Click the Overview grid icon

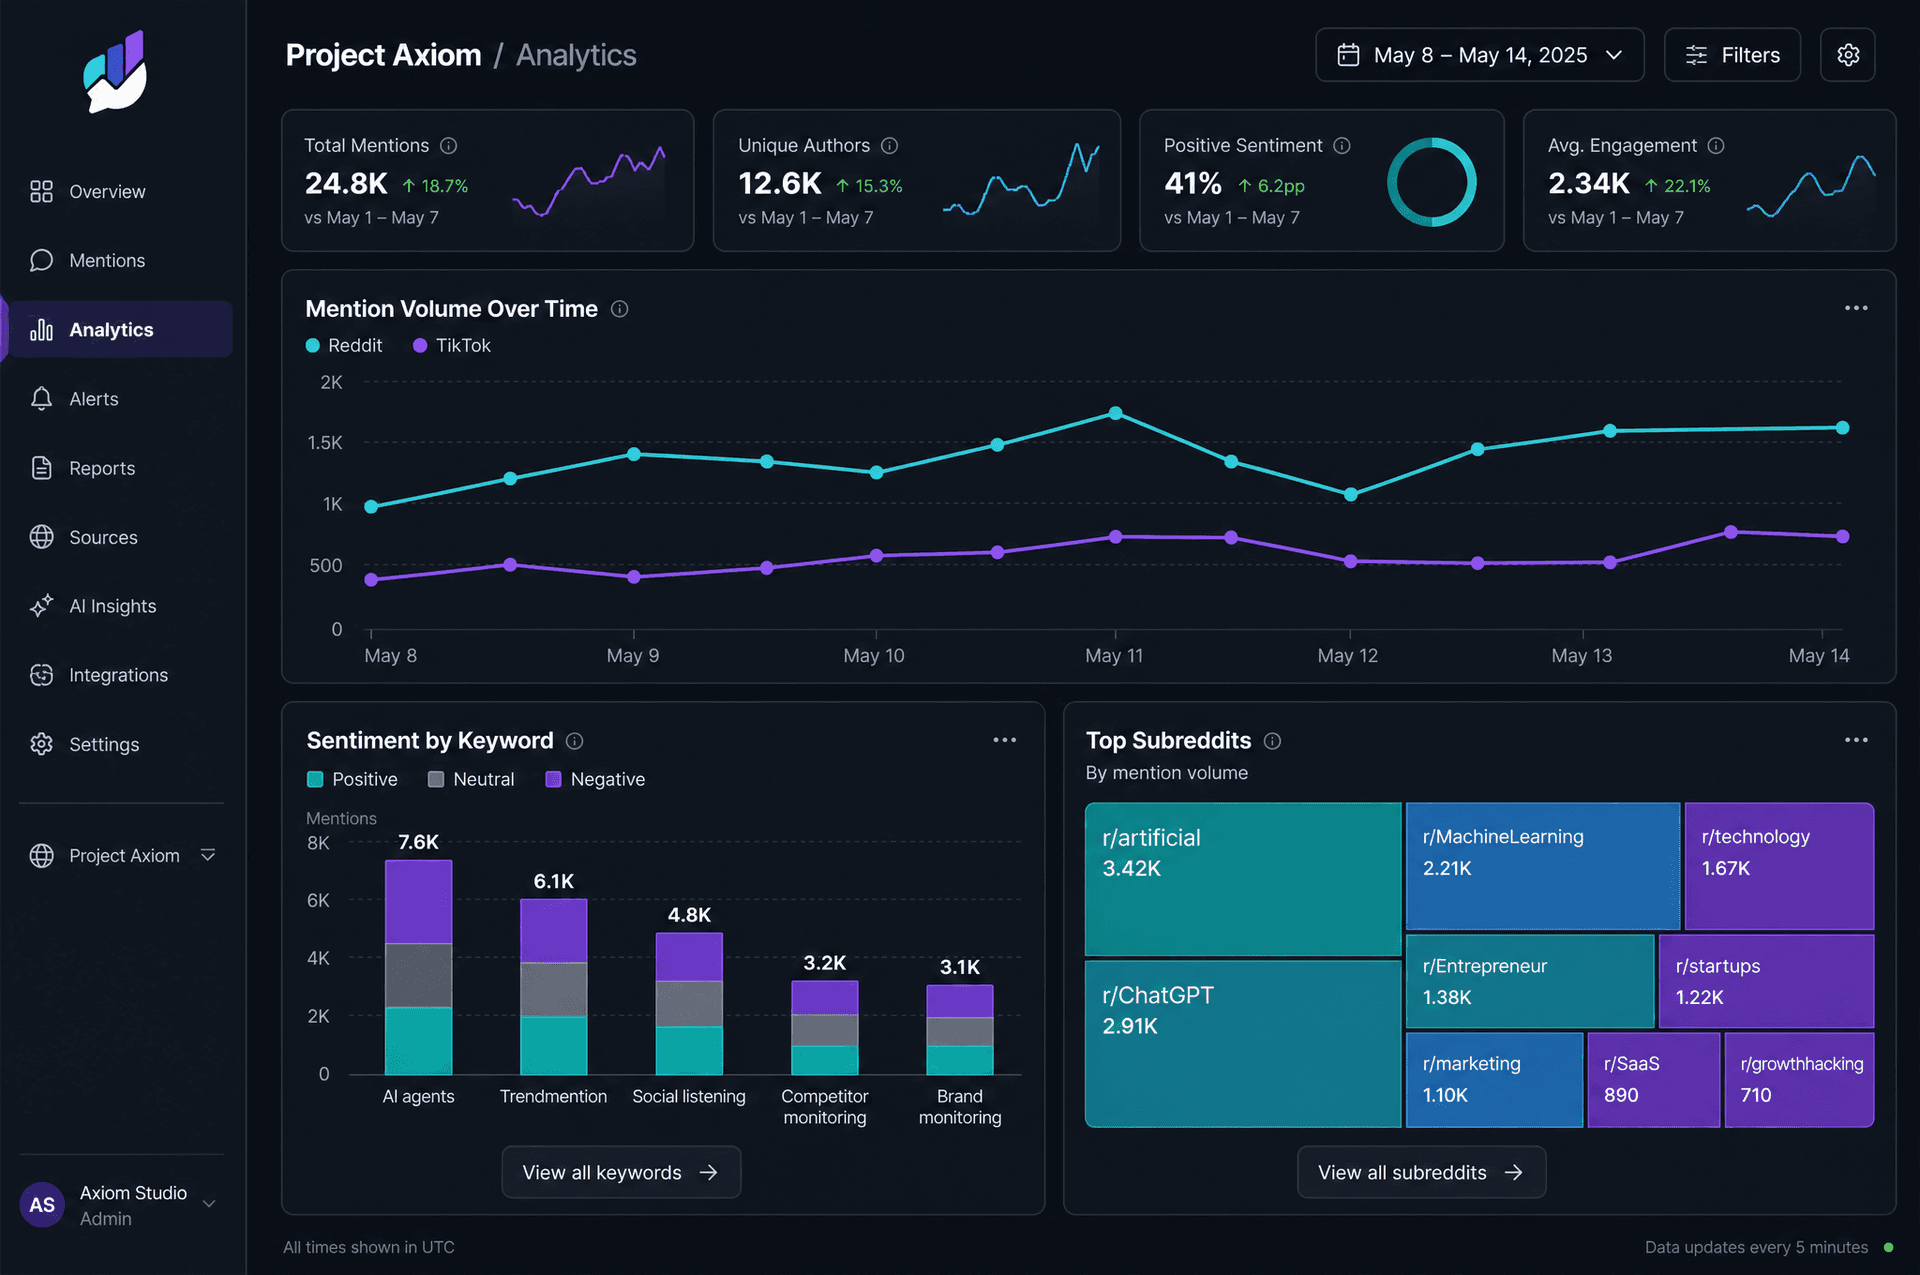[x=41, y=191]
